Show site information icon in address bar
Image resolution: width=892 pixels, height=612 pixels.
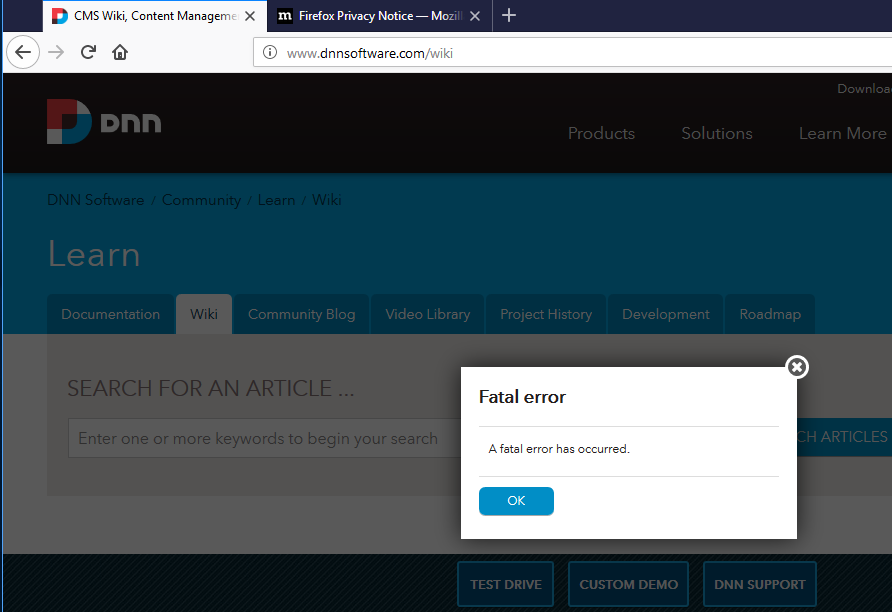point(270,53)
